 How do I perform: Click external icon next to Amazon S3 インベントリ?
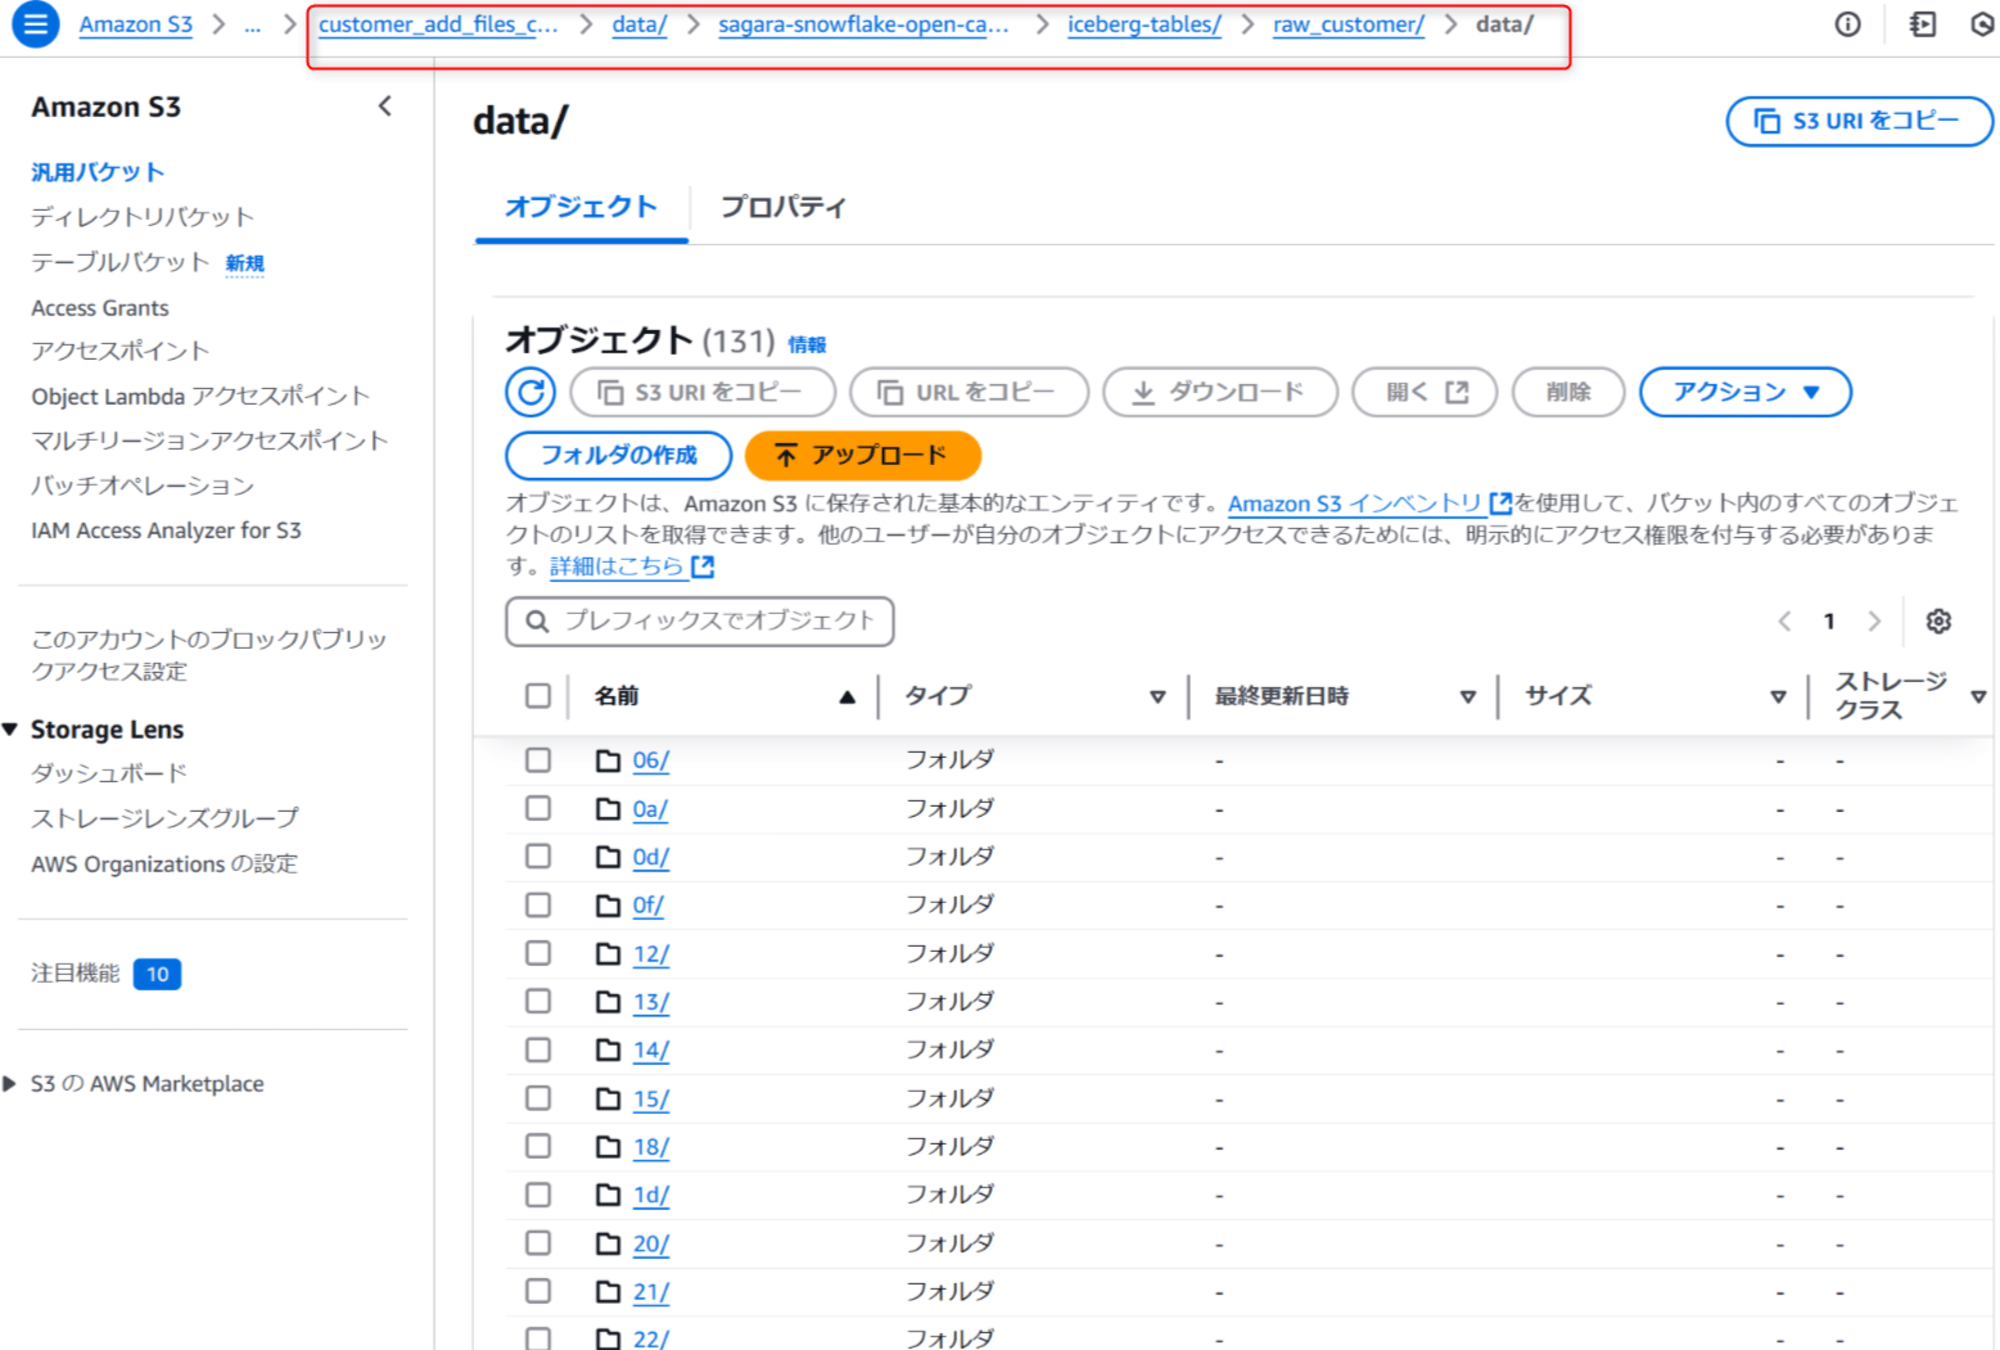(x=1500, y=503)
